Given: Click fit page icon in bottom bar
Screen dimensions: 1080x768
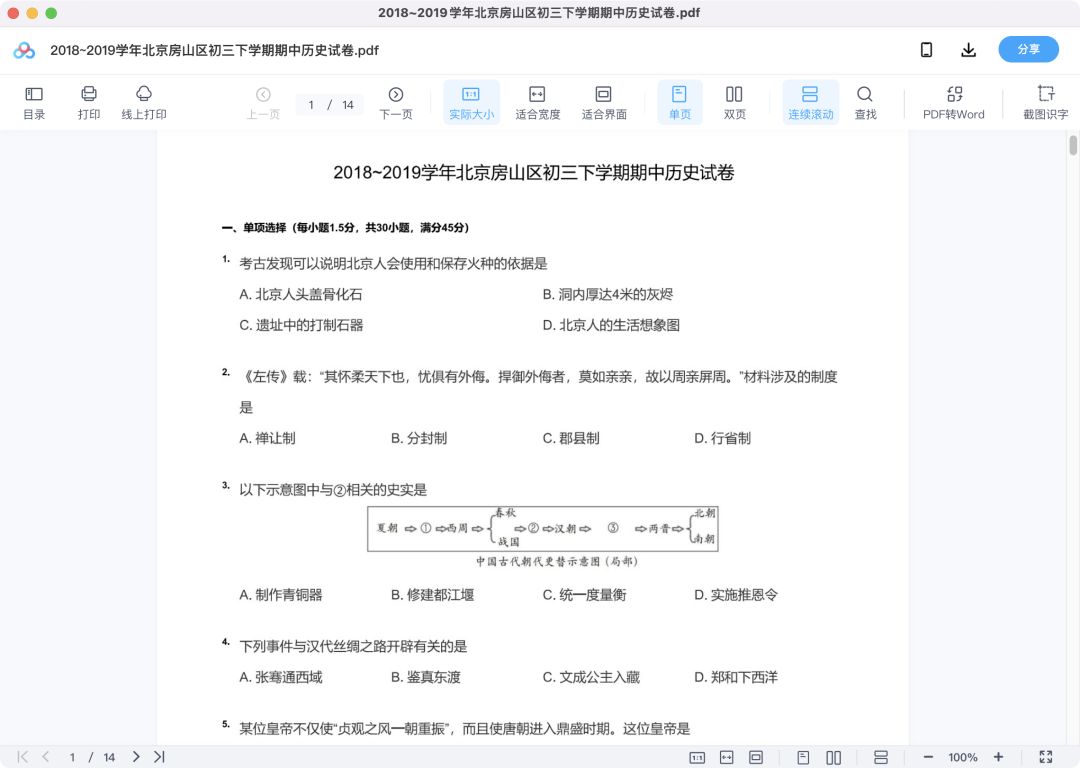Looking at the screenshot, I should point(756,758).
